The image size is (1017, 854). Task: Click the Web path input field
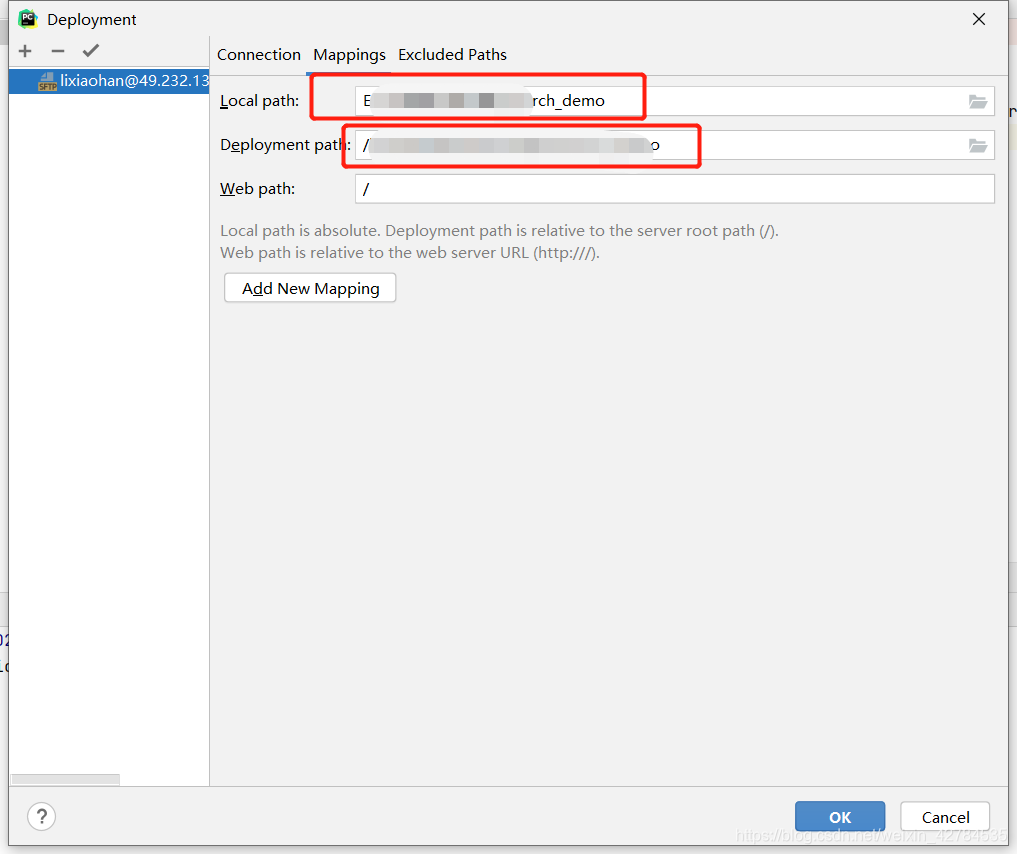(675, 189)
